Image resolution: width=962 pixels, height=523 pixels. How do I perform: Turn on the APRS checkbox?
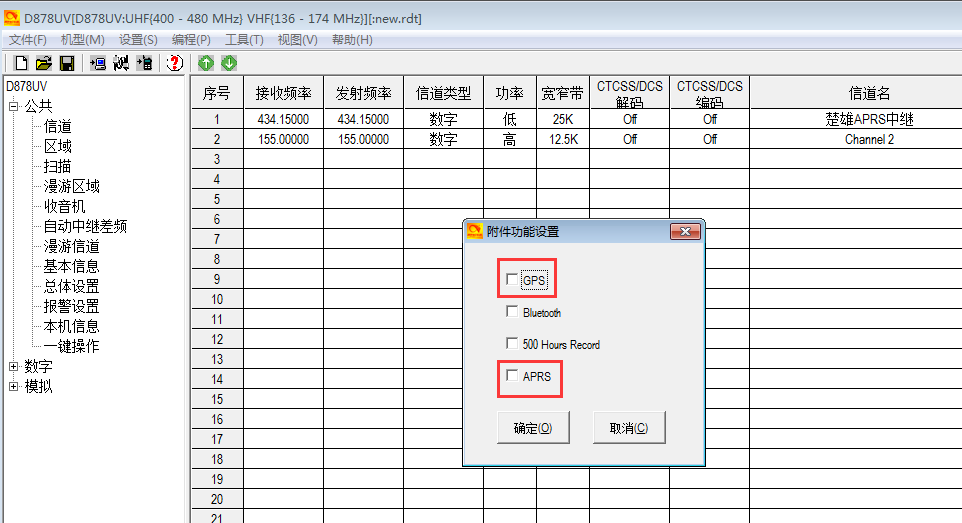click(x=512, y=376)
